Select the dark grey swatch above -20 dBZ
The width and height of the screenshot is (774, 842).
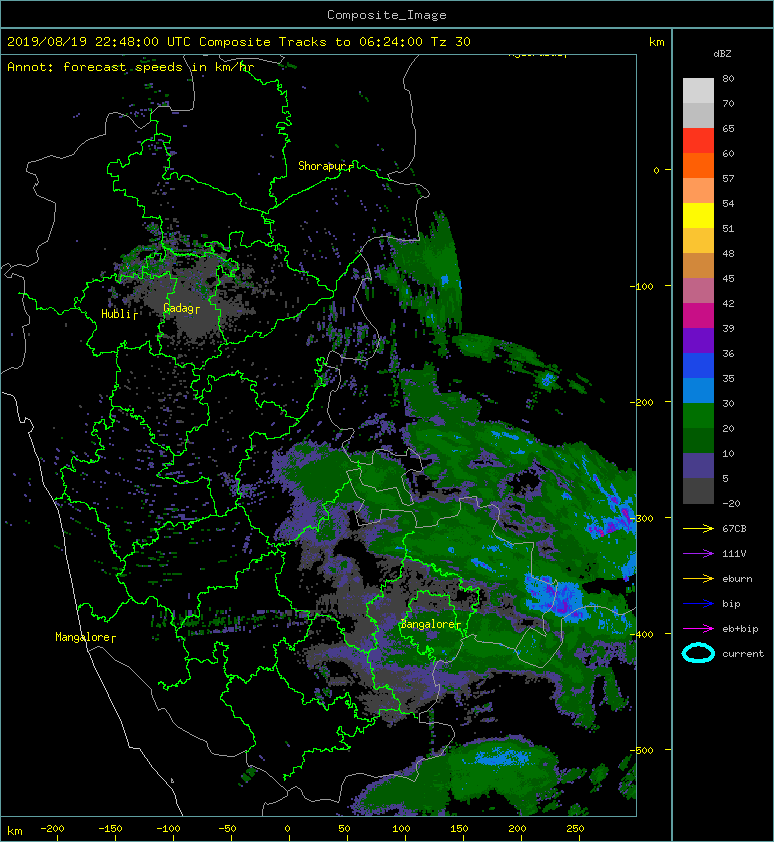(x=698, y=491)
